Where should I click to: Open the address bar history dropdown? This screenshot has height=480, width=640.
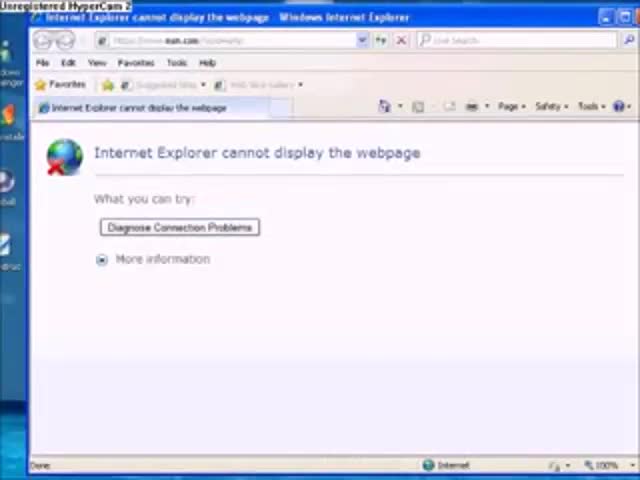pyautogui.click(x=362, y=40)
